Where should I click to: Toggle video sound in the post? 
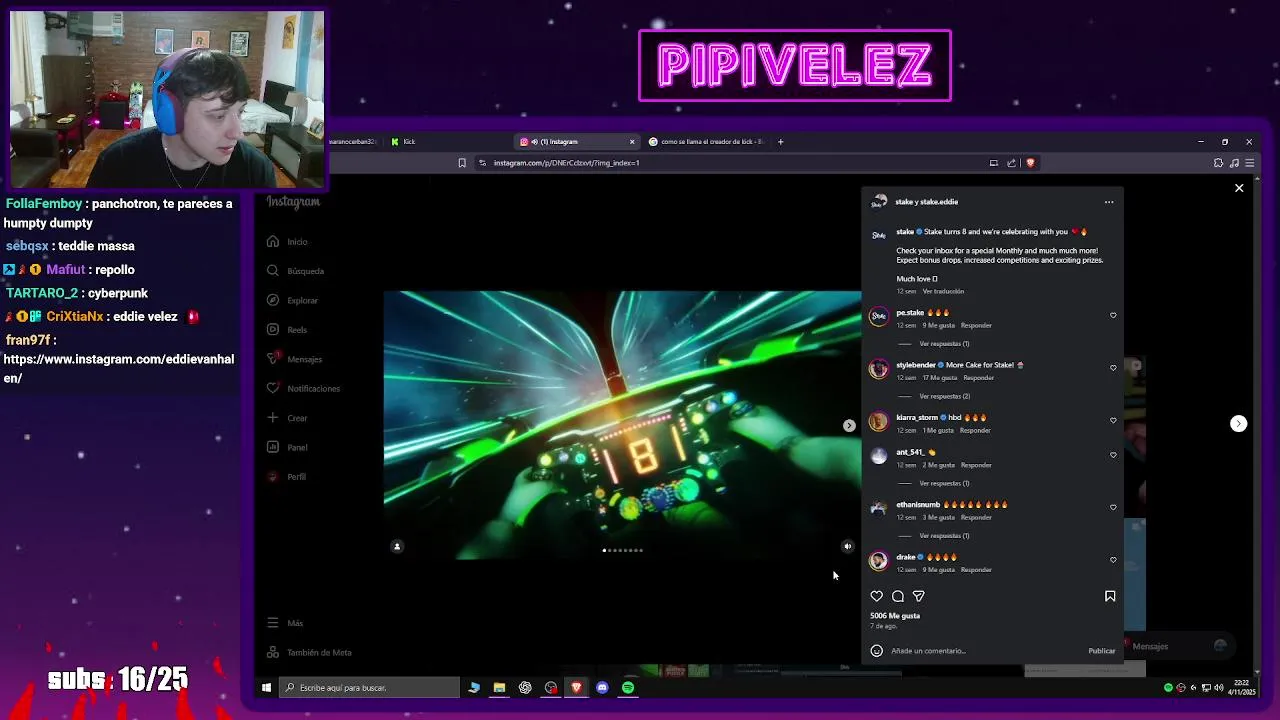coord(848,546)
